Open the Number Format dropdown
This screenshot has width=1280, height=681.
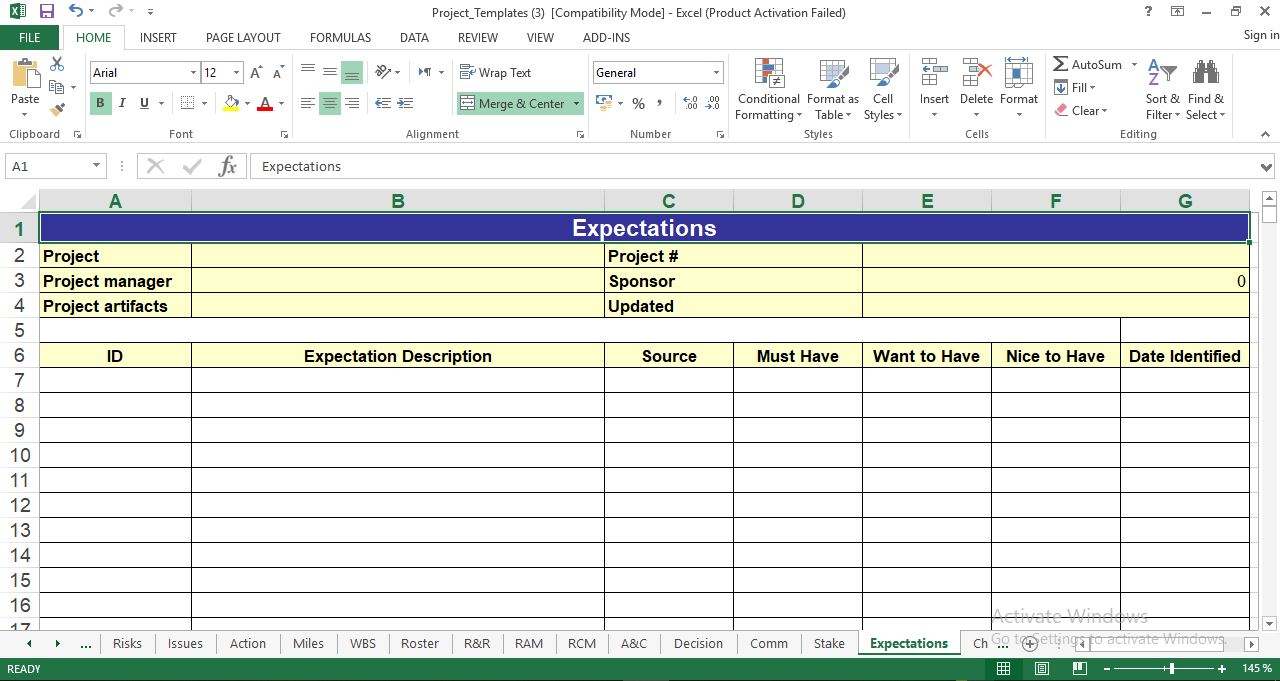[x=716, y=72]
